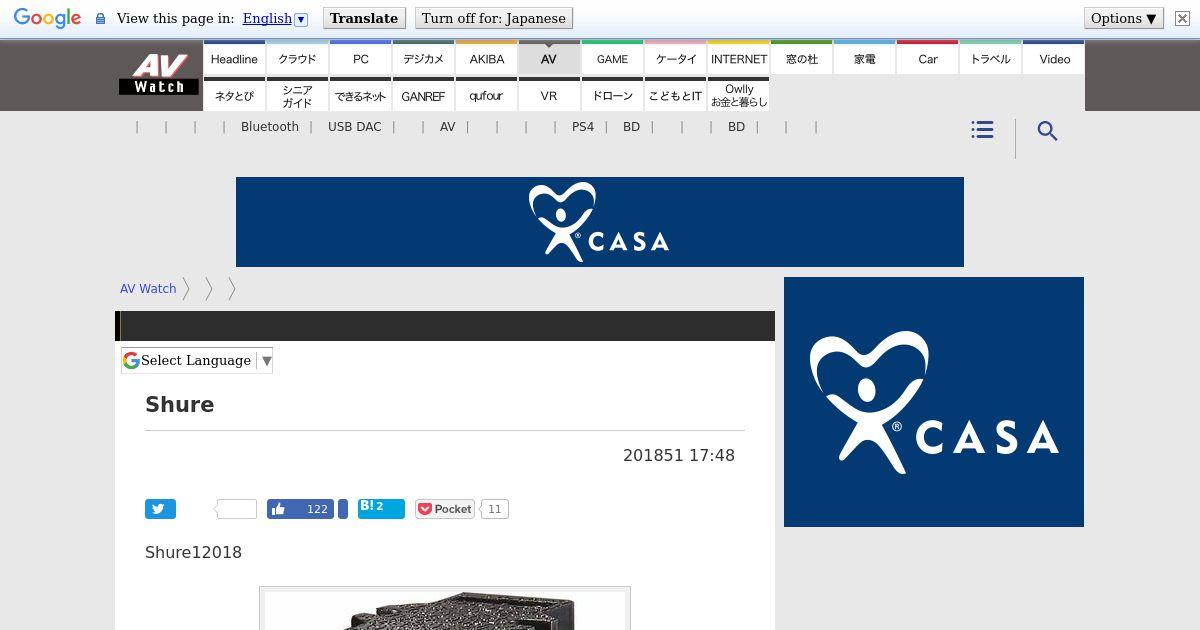Screen dimensions: 1200x630
Task: Open the 家電 tab
Action: [864, 58]
